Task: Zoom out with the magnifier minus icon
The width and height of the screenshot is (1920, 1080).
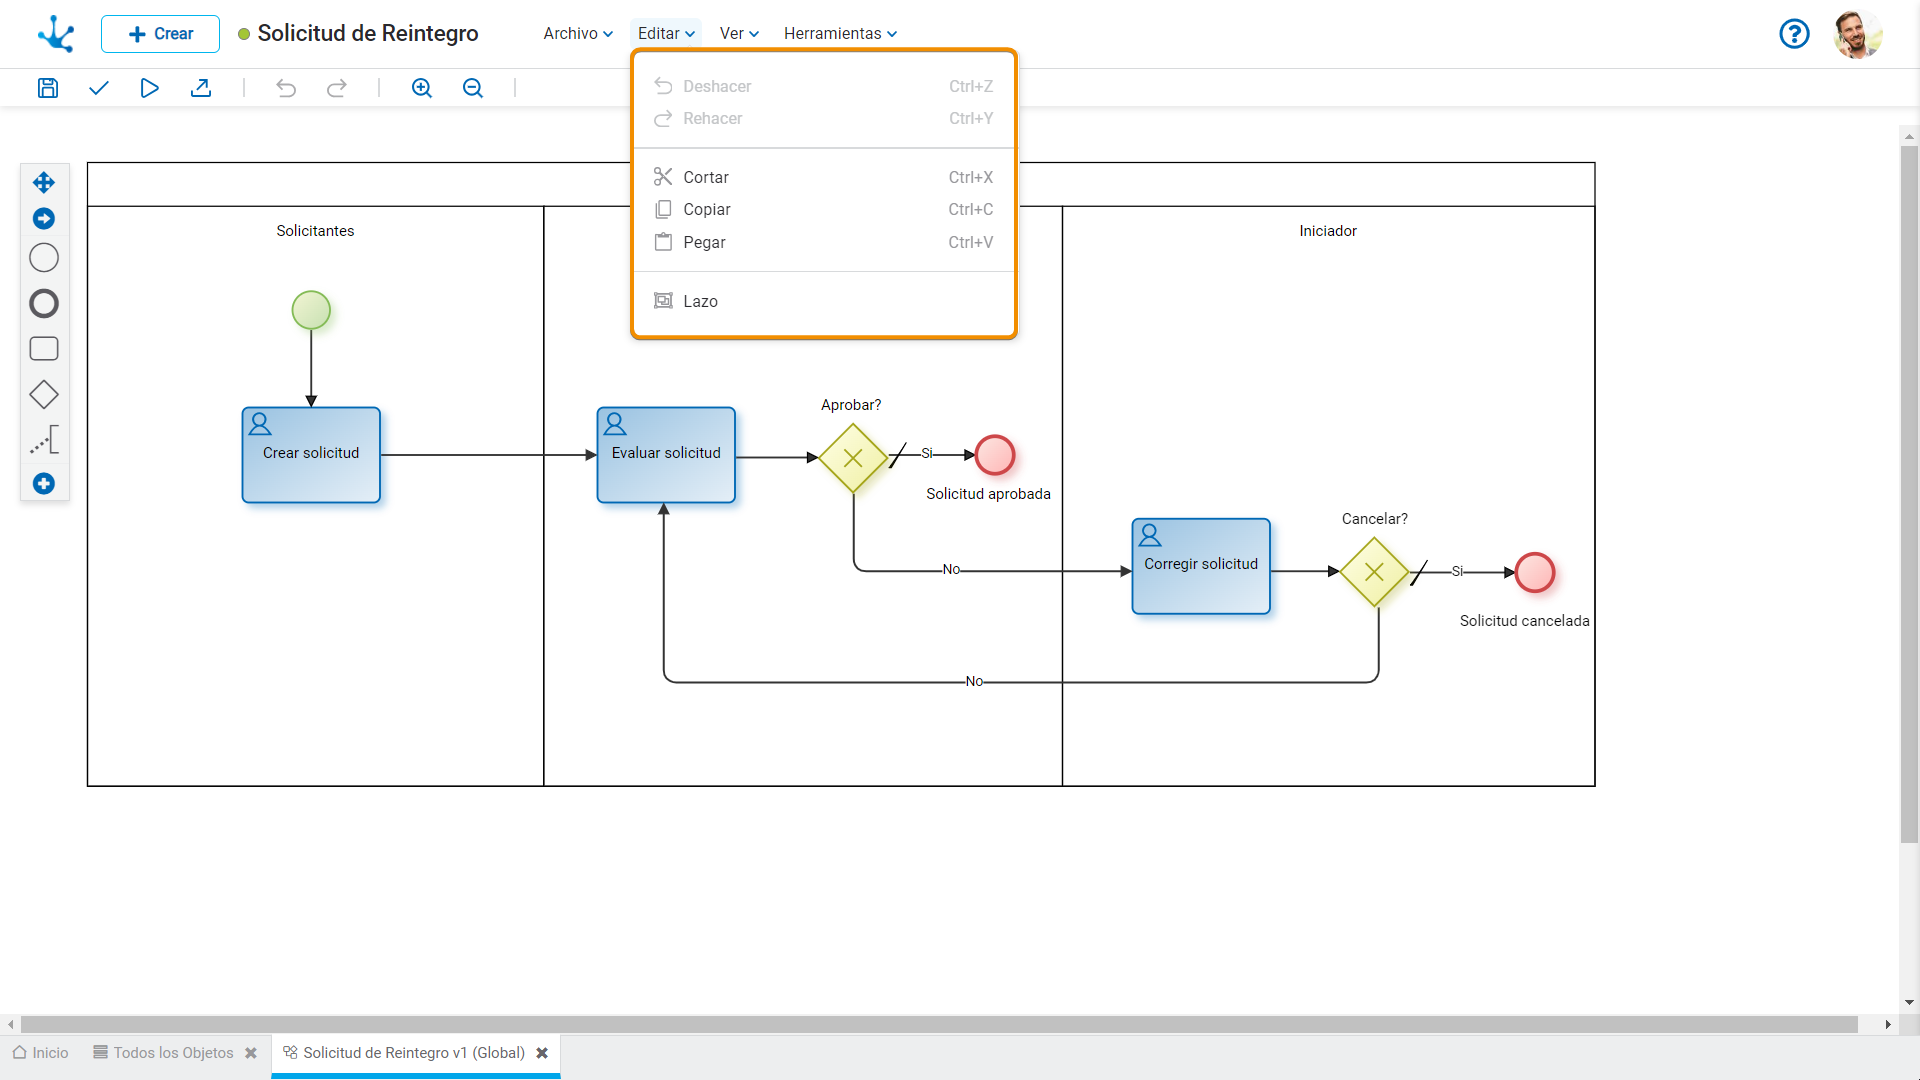Action: coord(473,88)
